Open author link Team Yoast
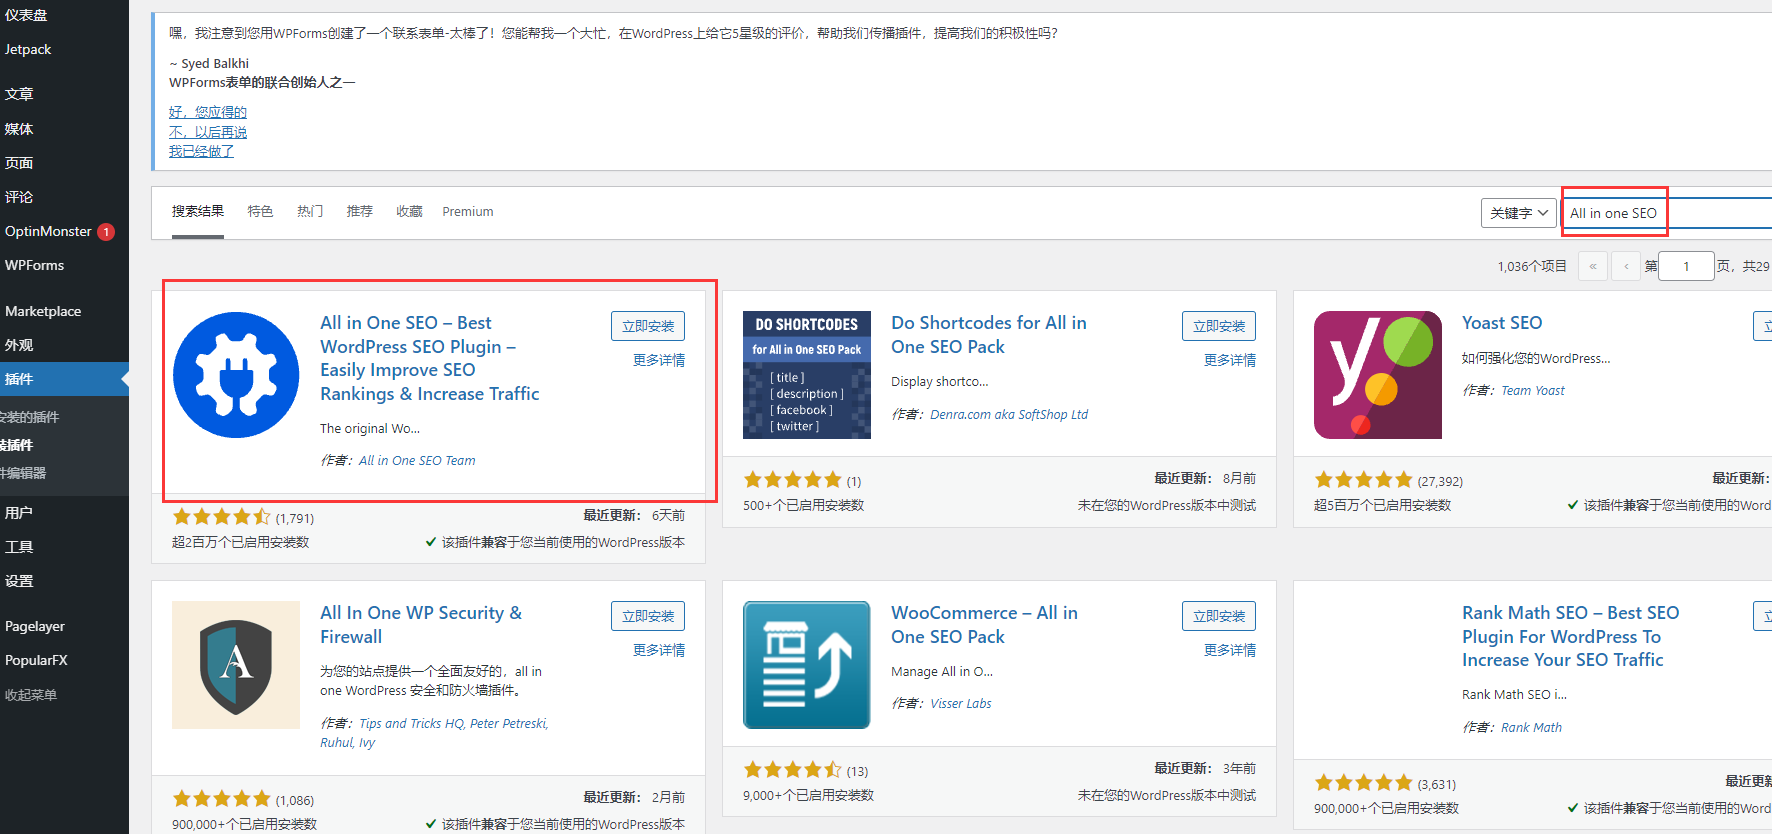Image resolution: width=1772 pixels, height=834 pixels. (1533, 391)
